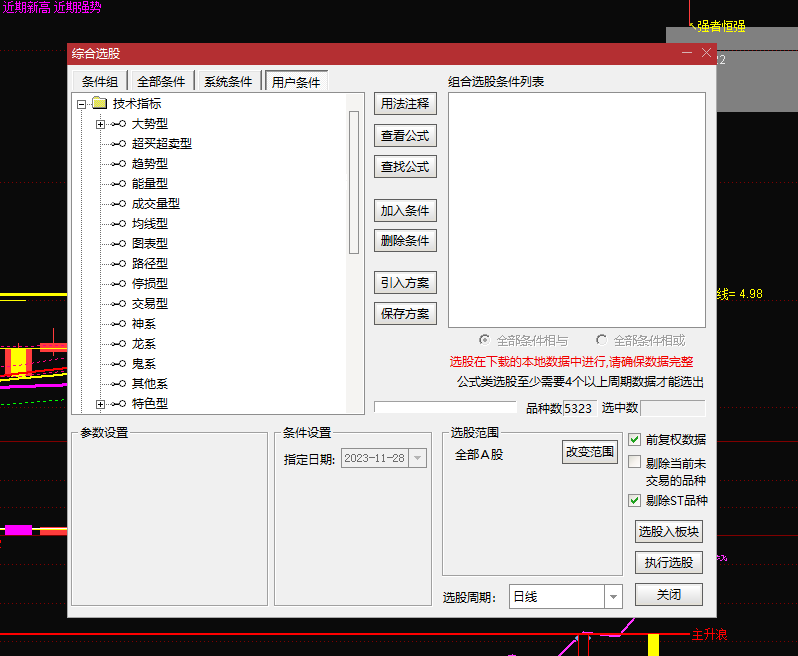798x656 pixels.
Task: Click the 改变范围 button
Action: tap(590, 452)
